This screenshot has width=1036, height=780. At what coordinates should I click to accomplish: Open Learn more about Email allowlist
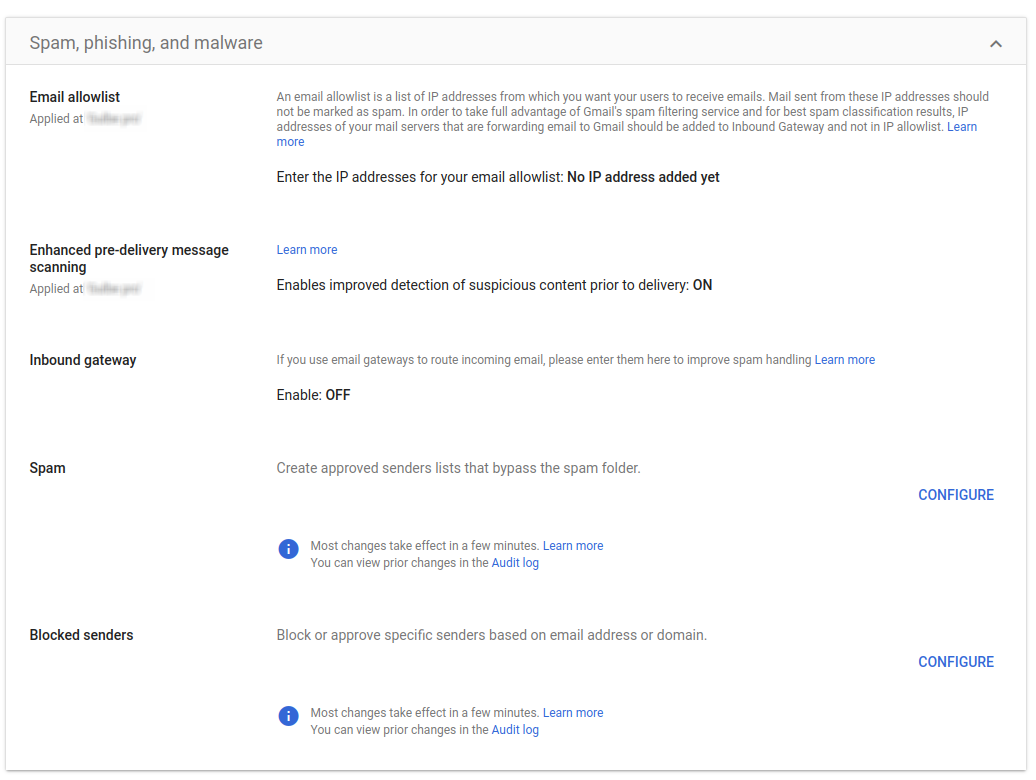tap(961, 126)
